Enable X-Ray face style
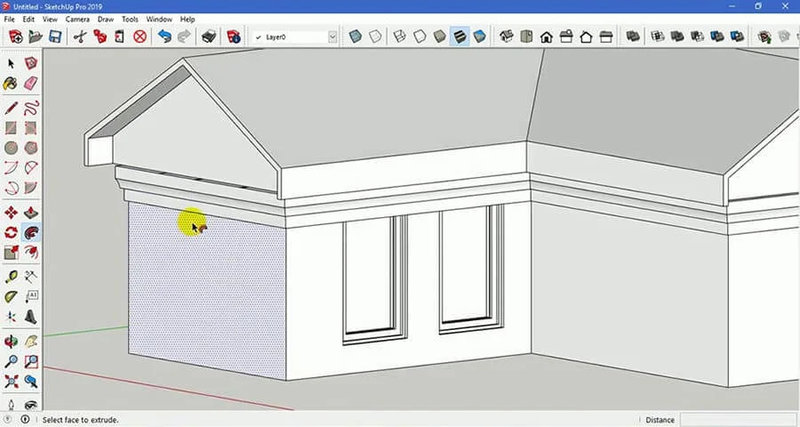This screenshot has width=800, height=427. click(355, 37)
